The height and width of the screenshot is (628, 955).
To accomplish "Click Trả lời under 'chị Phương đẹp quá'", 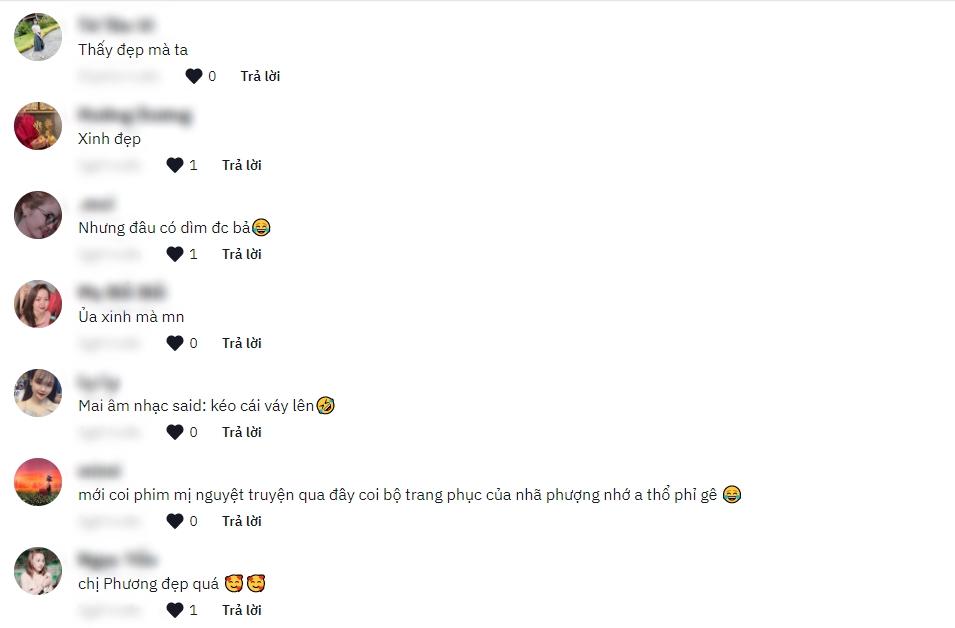I will [x=242, y=610].
